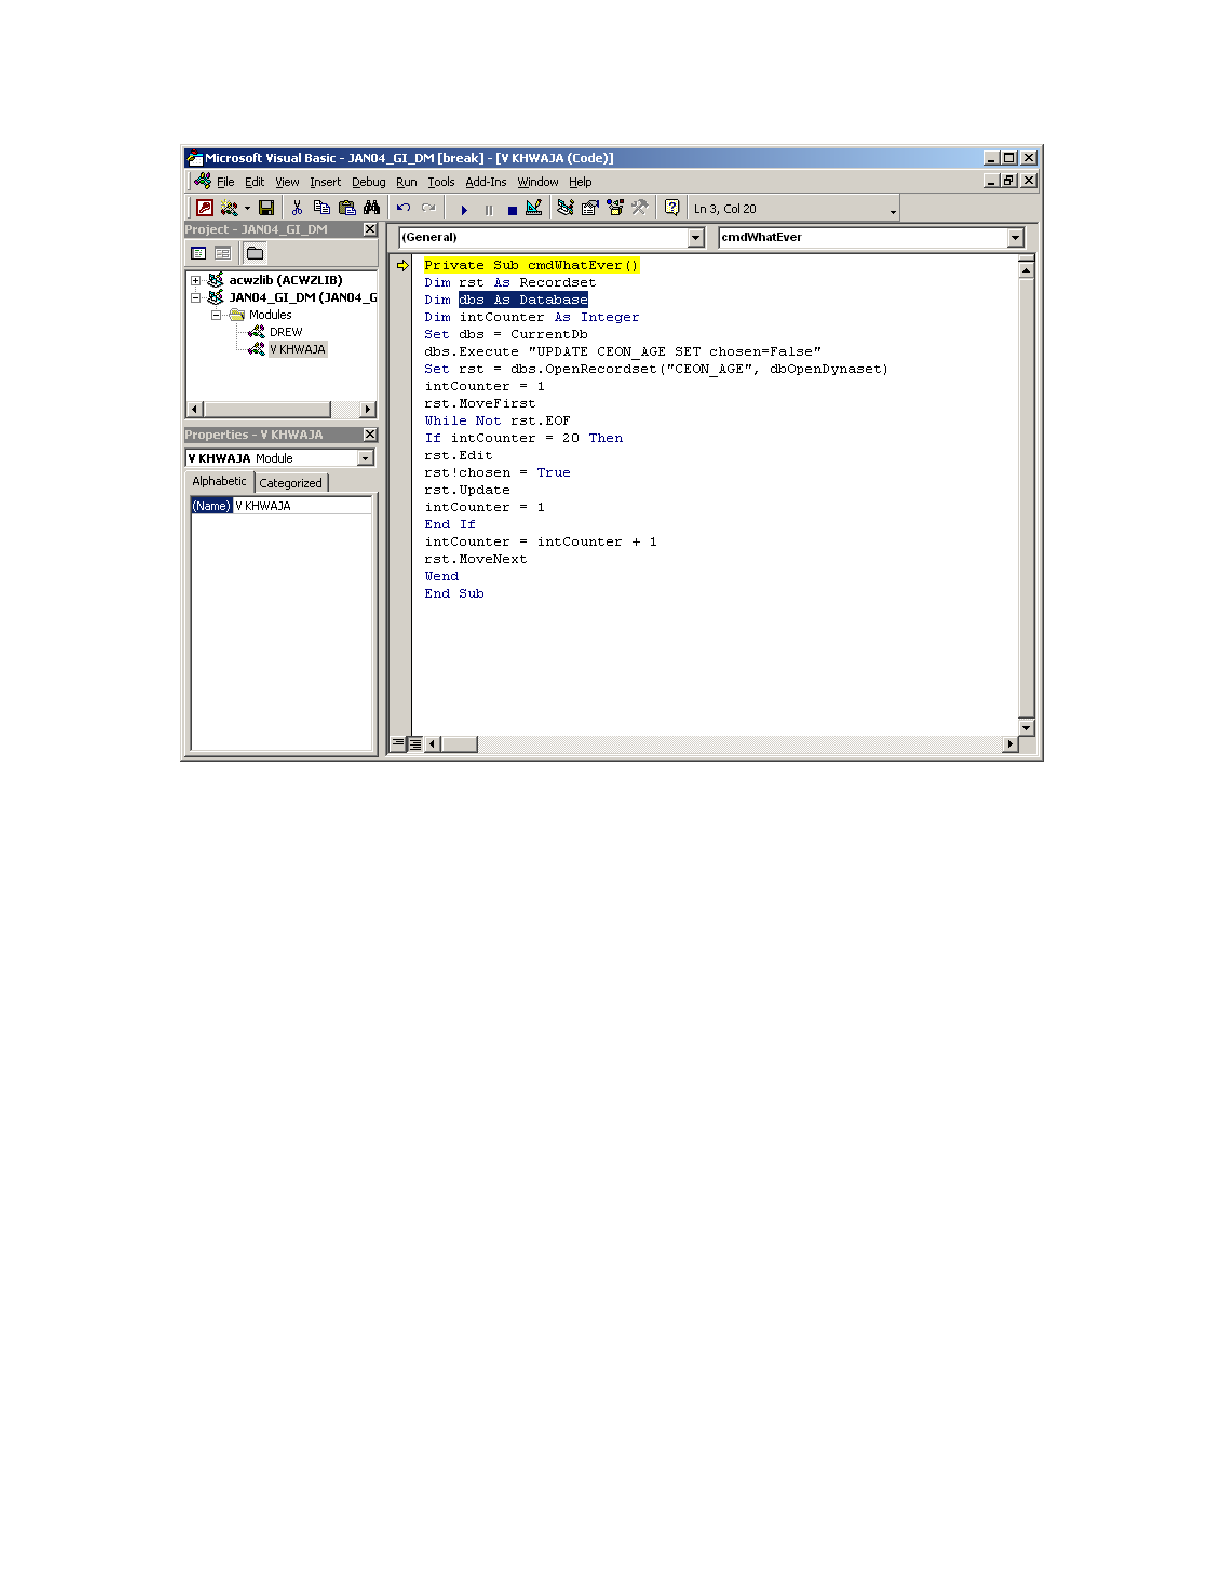Screen dimensions: 1224x1583
Task: Click the Run/Continue play icon
Action: coord(464,209)
